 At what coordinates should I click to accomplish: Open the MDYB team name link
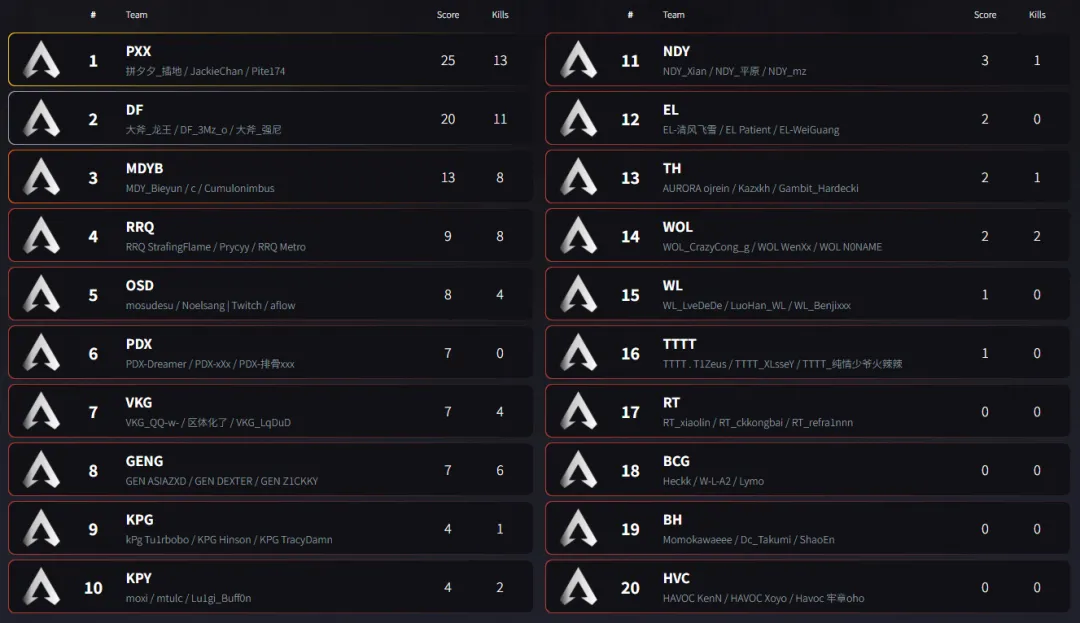144,168
